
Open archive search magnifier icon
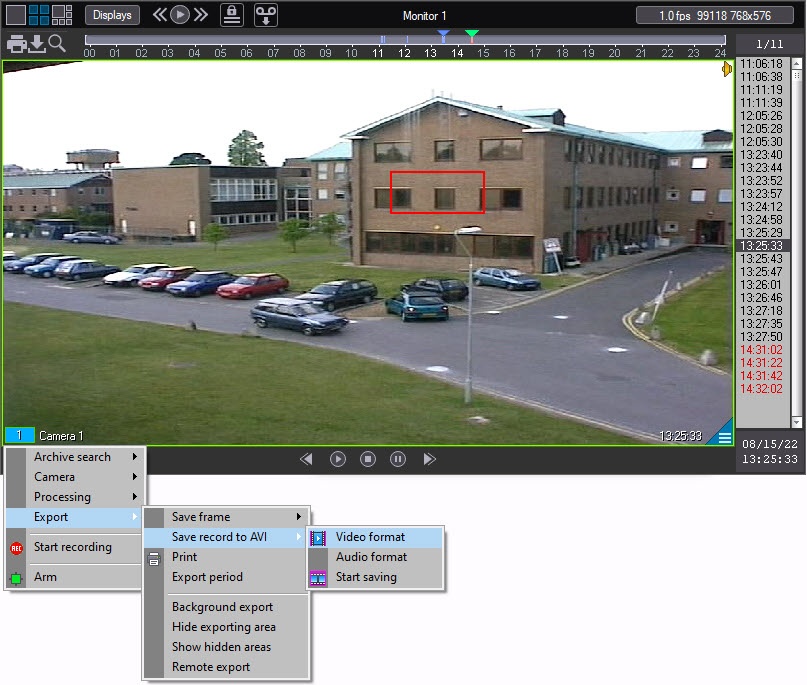[57, 44]
